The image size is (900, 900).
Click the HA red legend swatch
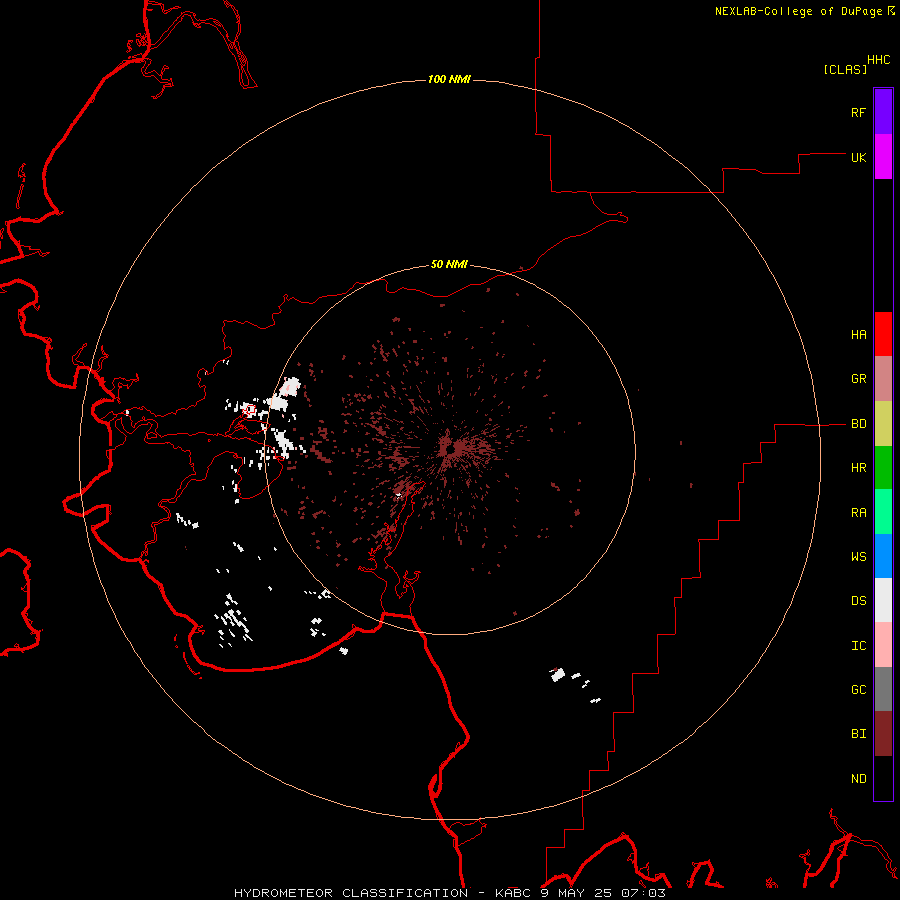[883, 334]
